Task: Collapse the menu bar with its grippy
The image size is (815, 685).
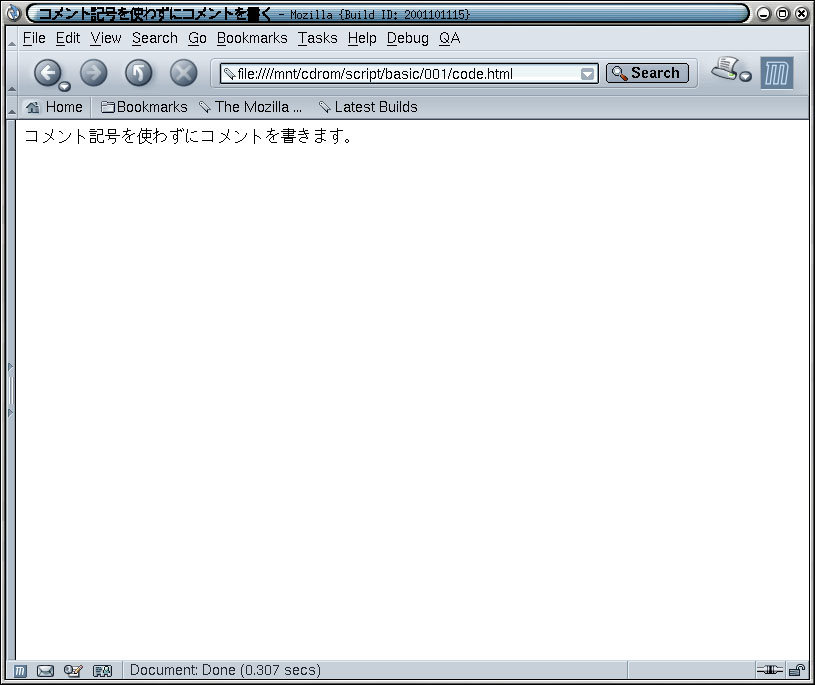Action: coord(11,38)
